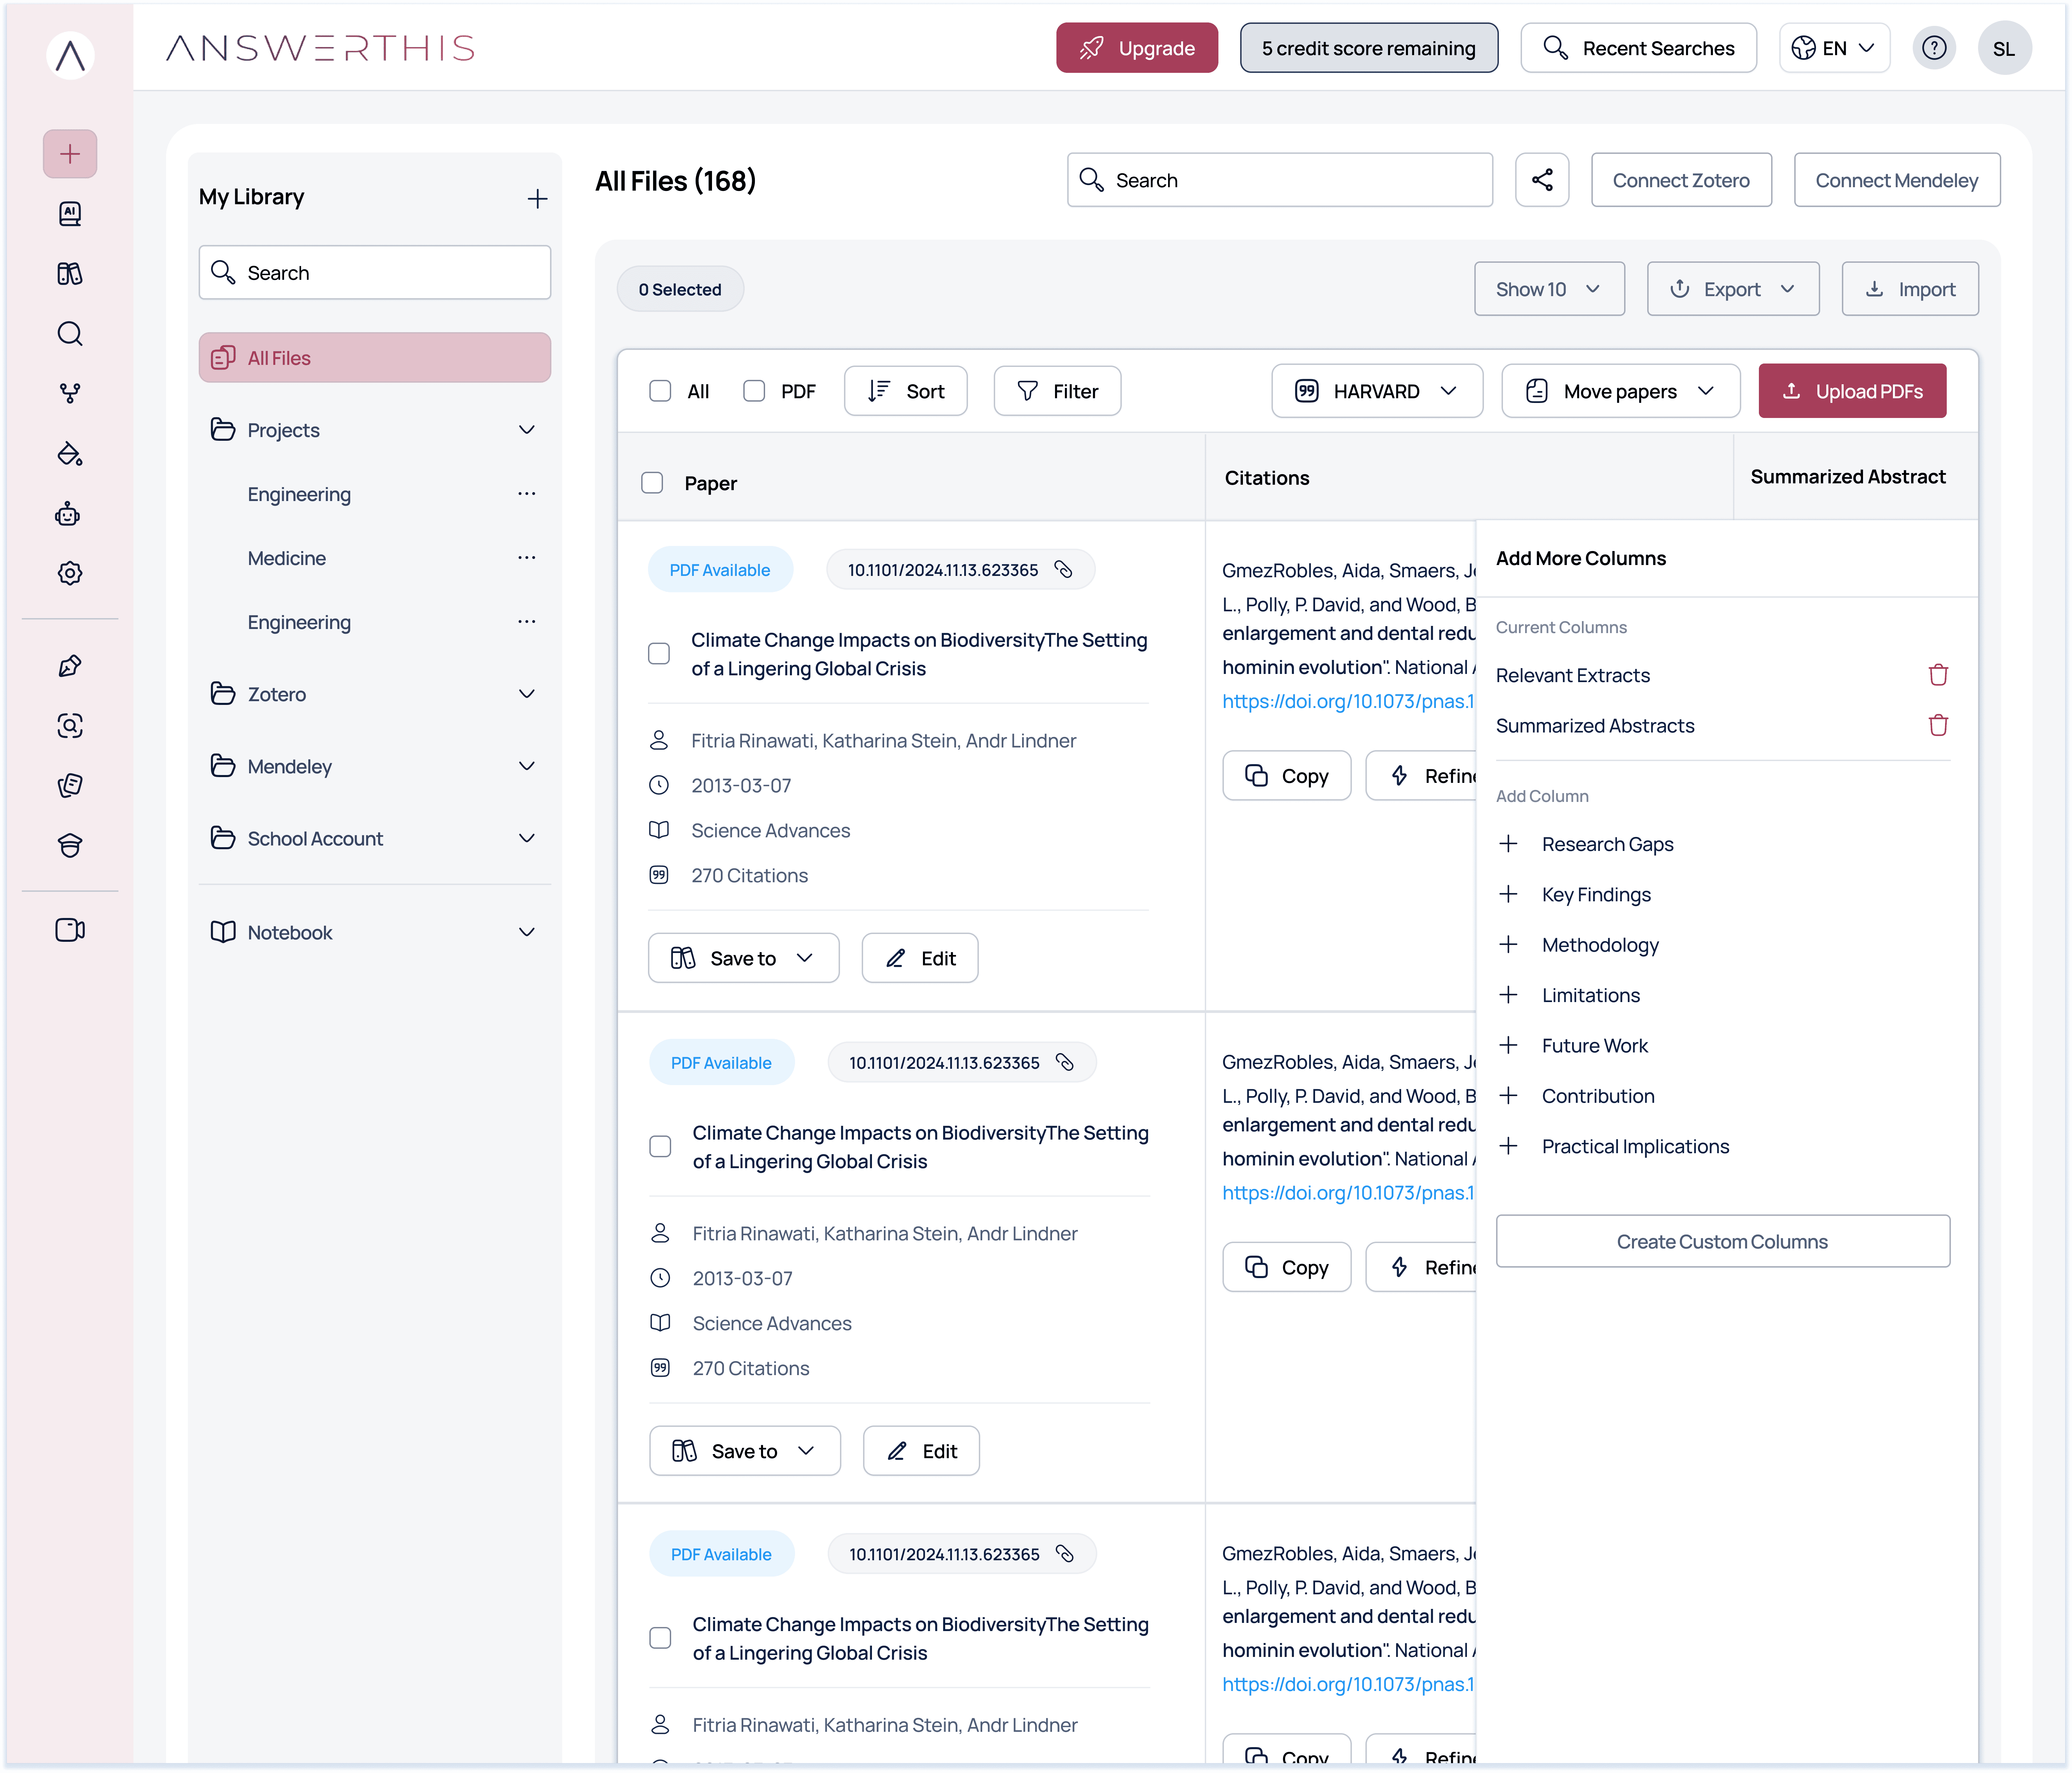
Task: Collapse the Projects folder chevron
Action: (527, 430)
